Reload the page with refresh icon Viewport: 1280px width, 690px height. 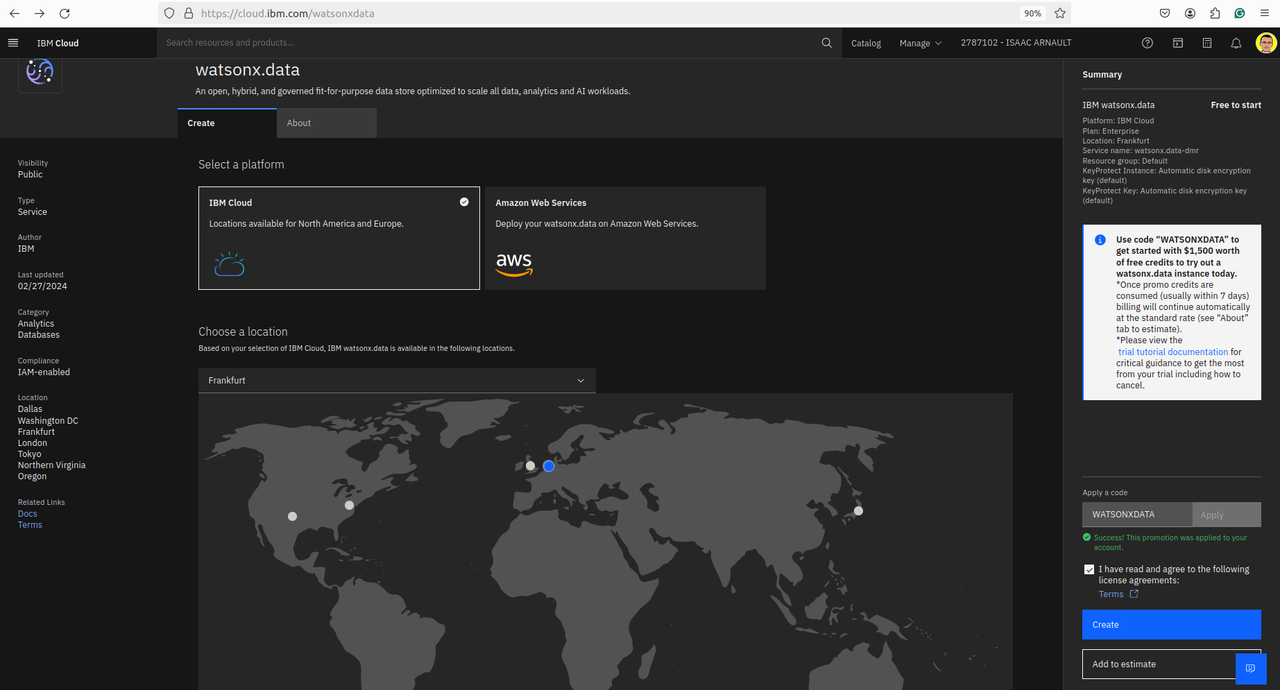pos(65,13)
